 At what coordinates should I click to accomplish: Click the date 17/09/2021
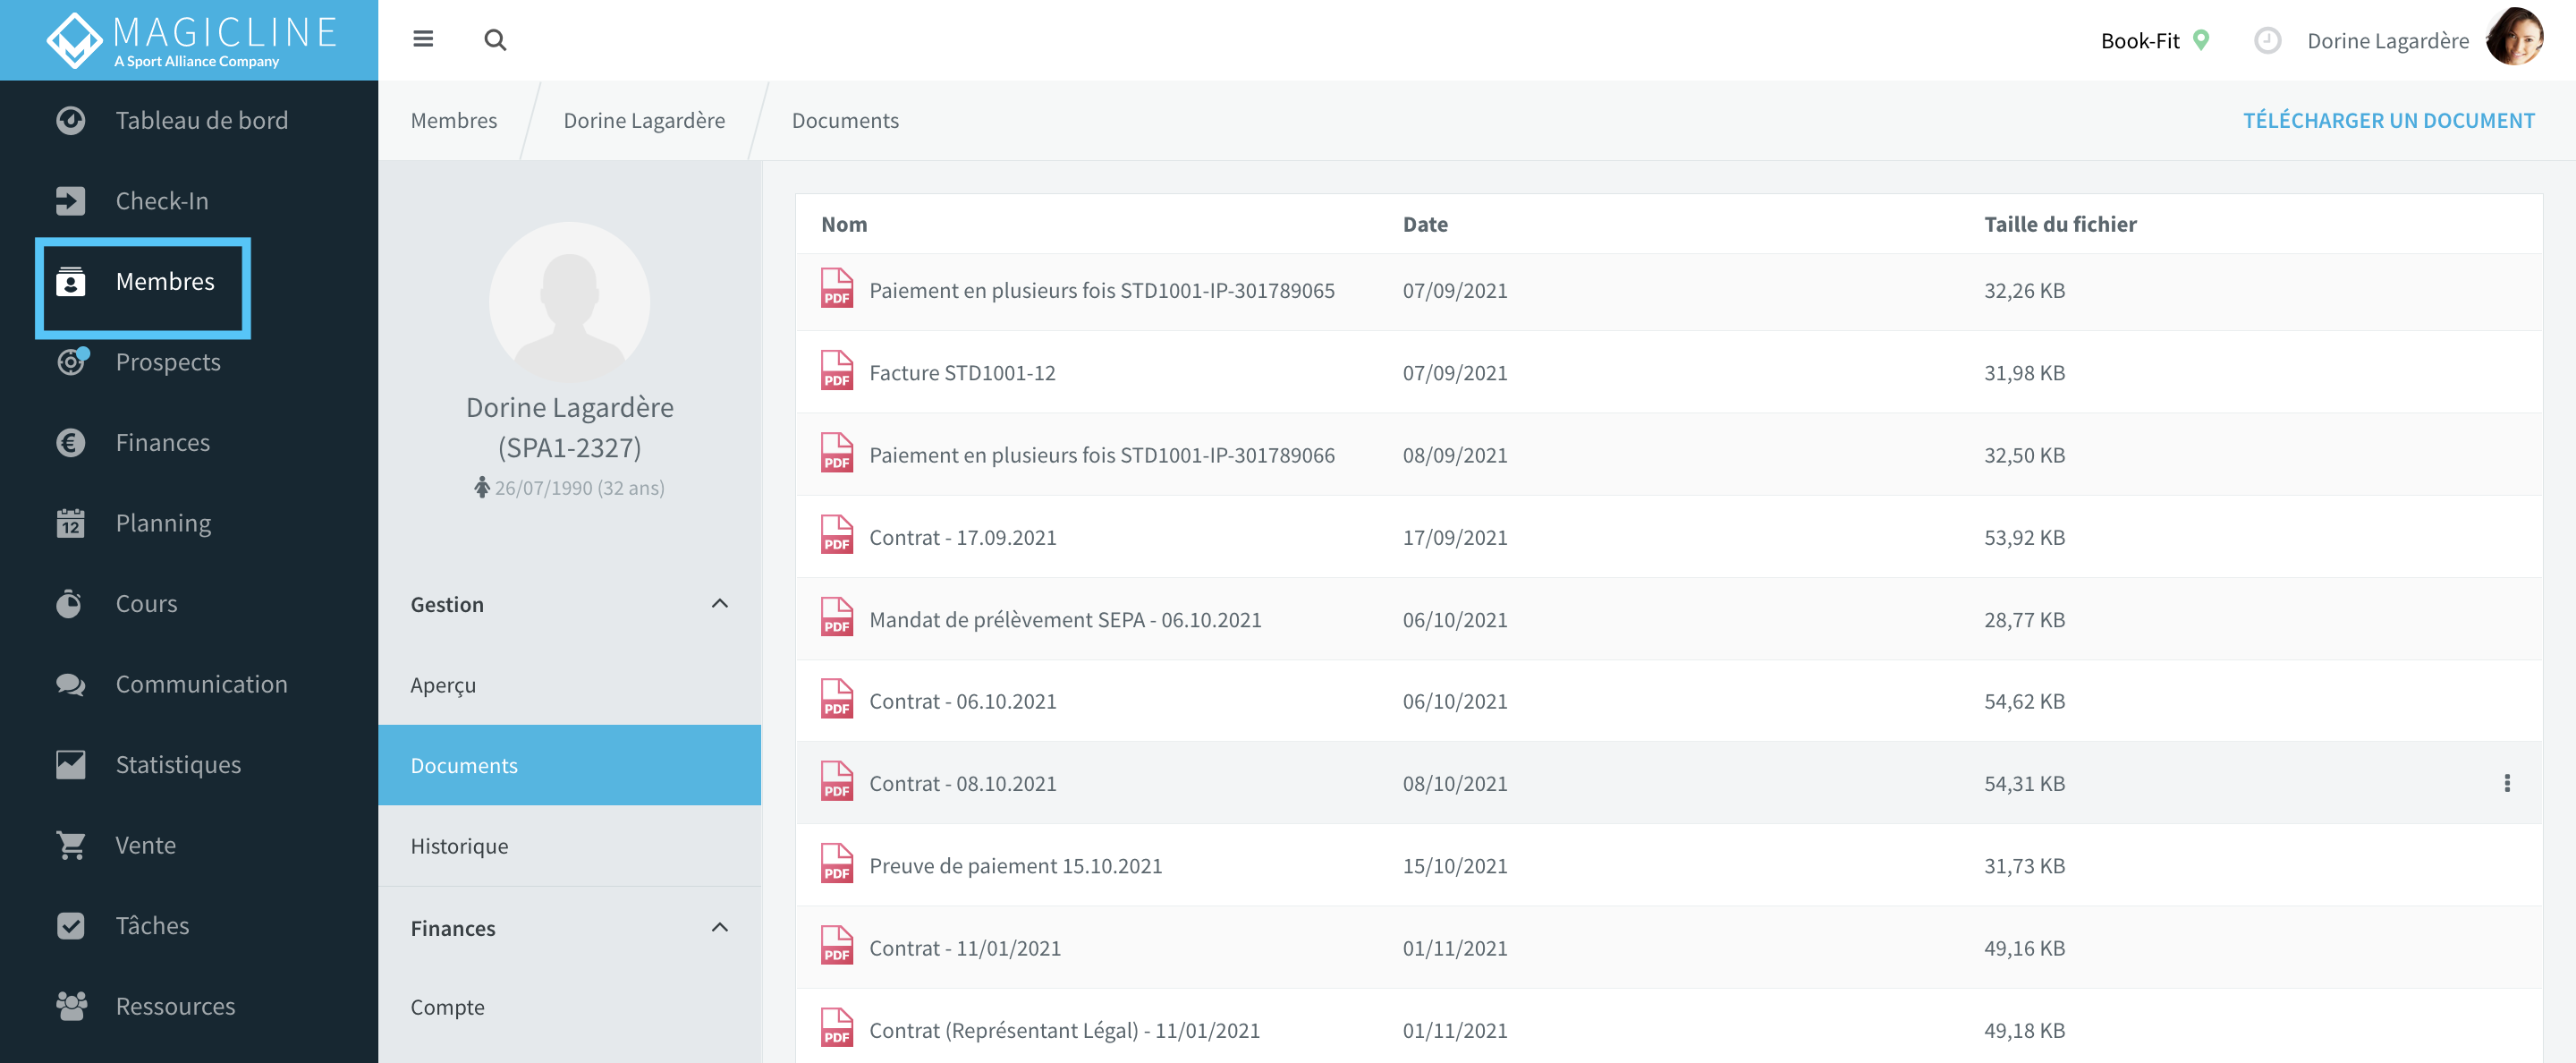1454,537
